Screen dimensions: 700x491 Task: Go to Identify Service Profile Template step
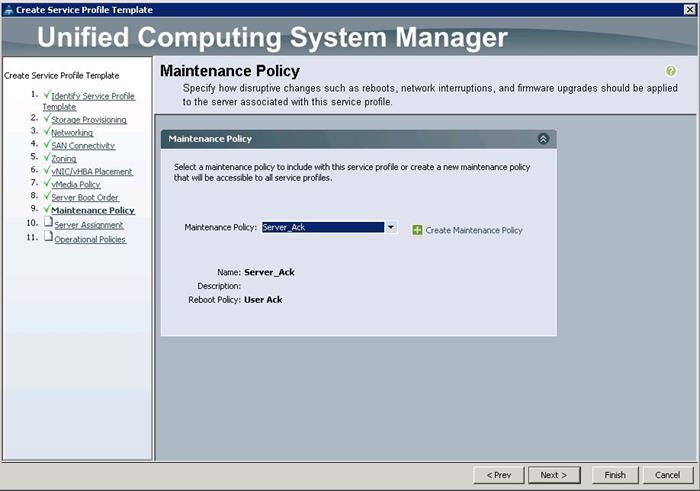pyautogui.click(x=89, y=101)
